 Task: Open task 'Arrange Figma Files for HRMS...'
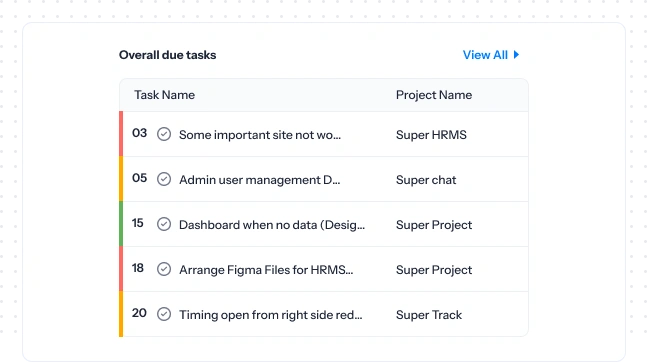tap(266, 270)
